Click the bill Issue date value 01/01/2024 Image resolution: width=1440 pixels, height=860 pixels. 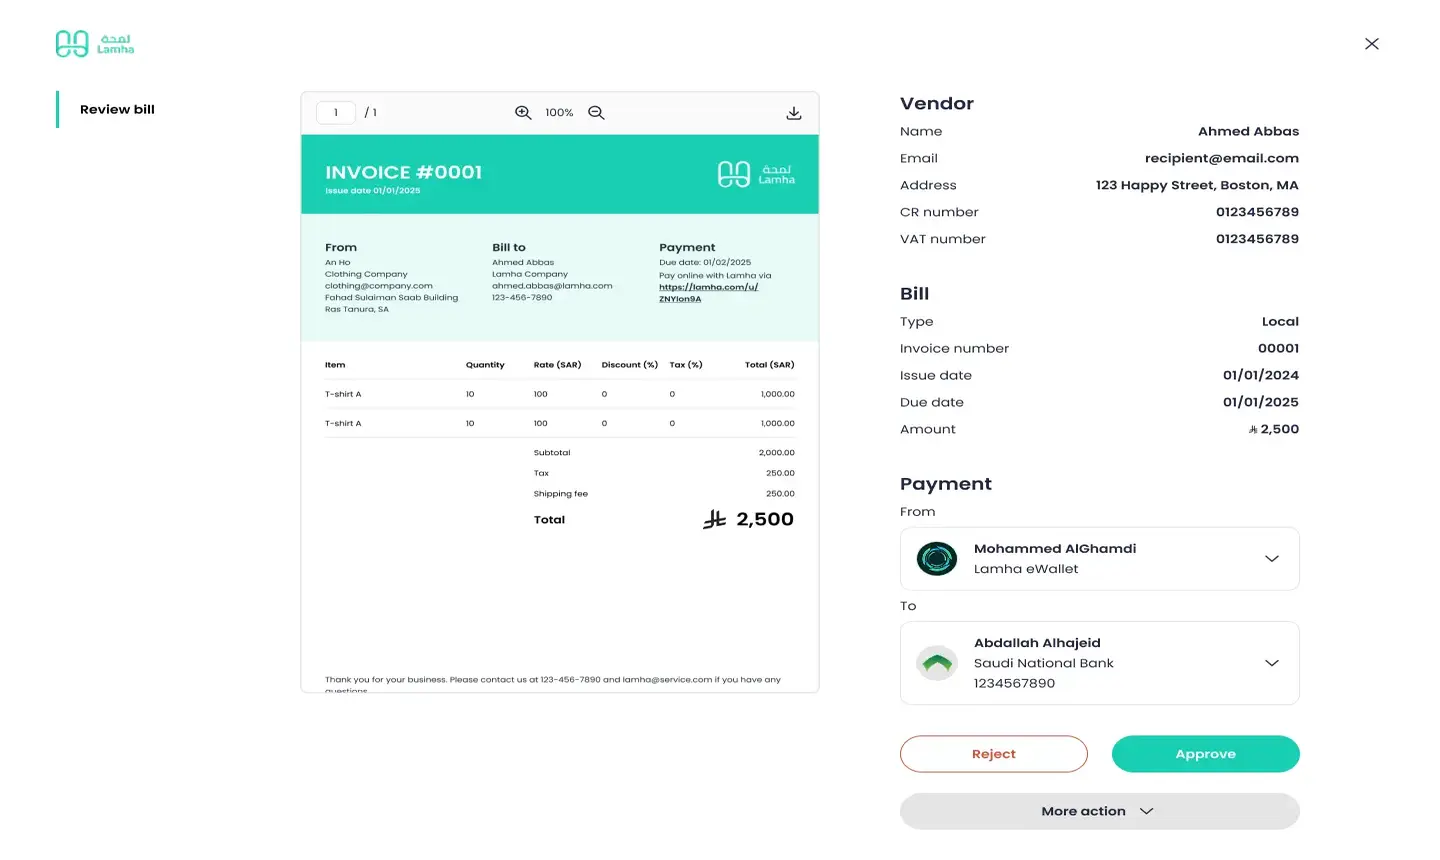point(1261,375)
